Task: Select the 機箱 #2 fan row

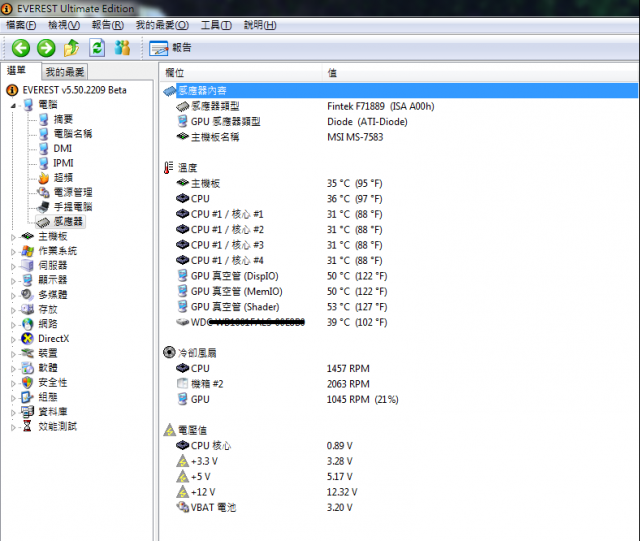Action: [x=400, y=384]
